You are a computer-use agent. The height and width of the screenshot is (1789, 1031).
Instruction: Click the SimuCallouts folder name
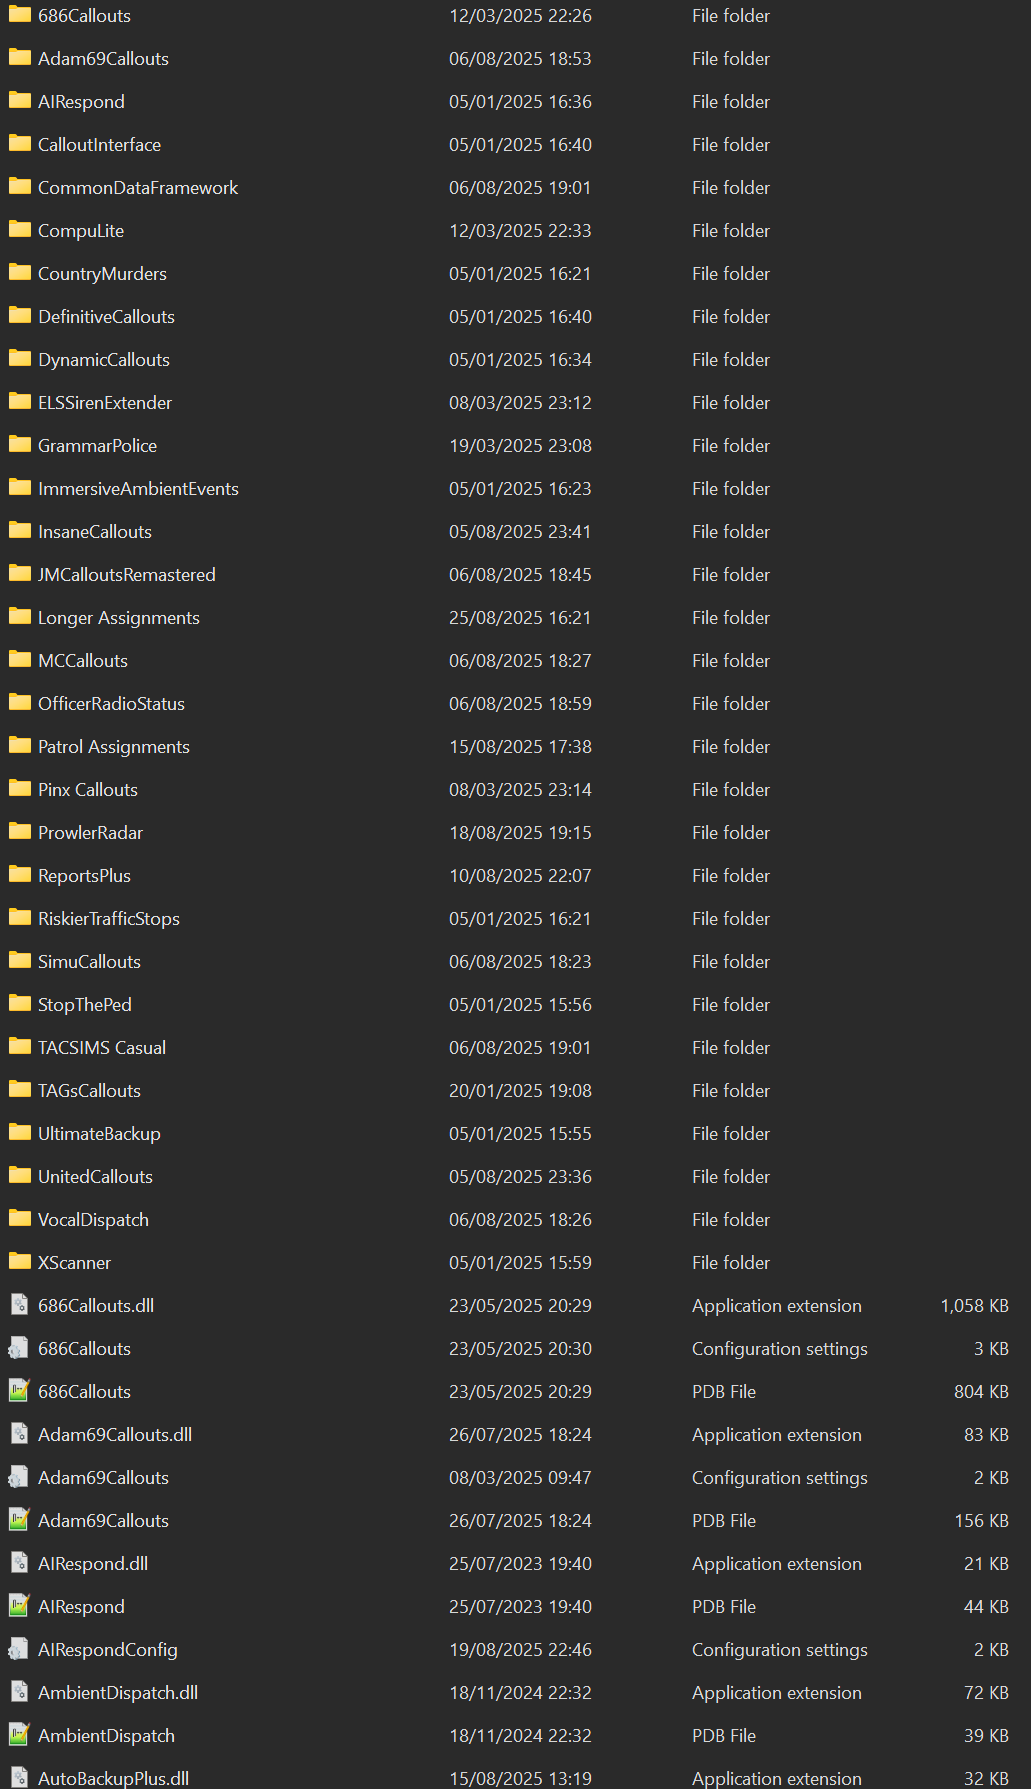89,962
